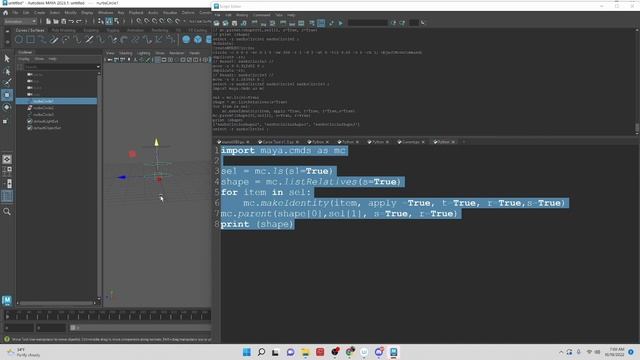The image size is (640, 360).
Task: Open the shelf tab switcher icon
Action: pyautogui.click(x=7, y=31)
